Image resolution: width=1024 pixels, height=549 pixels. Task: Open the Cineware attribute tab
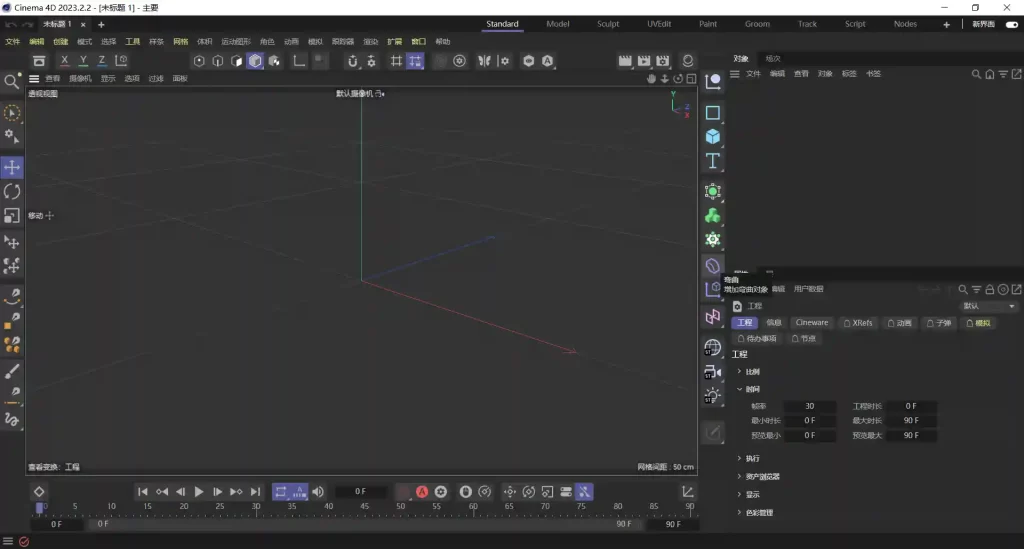(811, 323)
